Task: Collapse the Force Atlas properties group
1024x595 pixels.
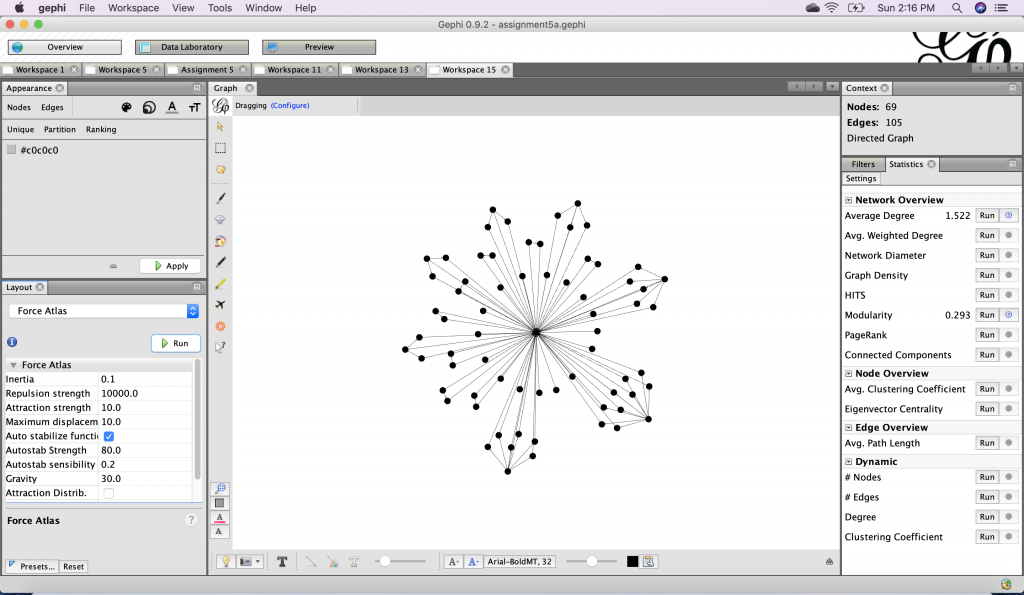Action: (14, 365)
